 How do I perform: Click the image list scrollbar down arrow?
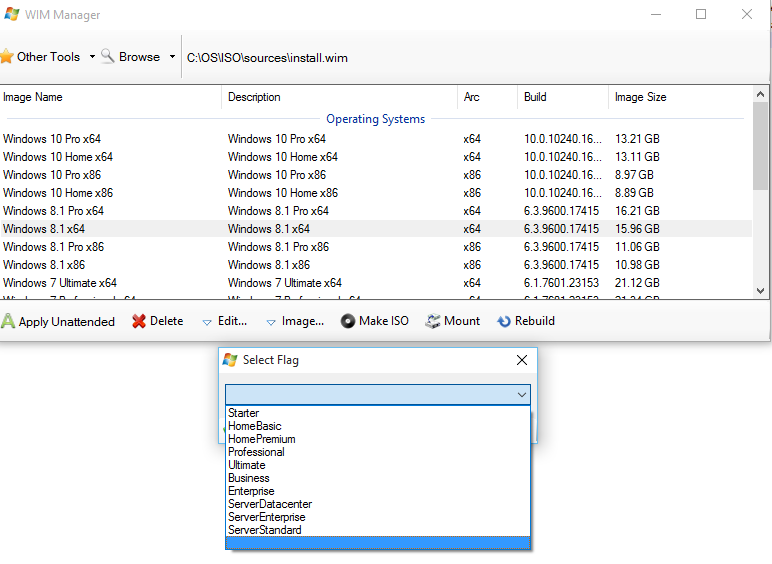(760, 290)
